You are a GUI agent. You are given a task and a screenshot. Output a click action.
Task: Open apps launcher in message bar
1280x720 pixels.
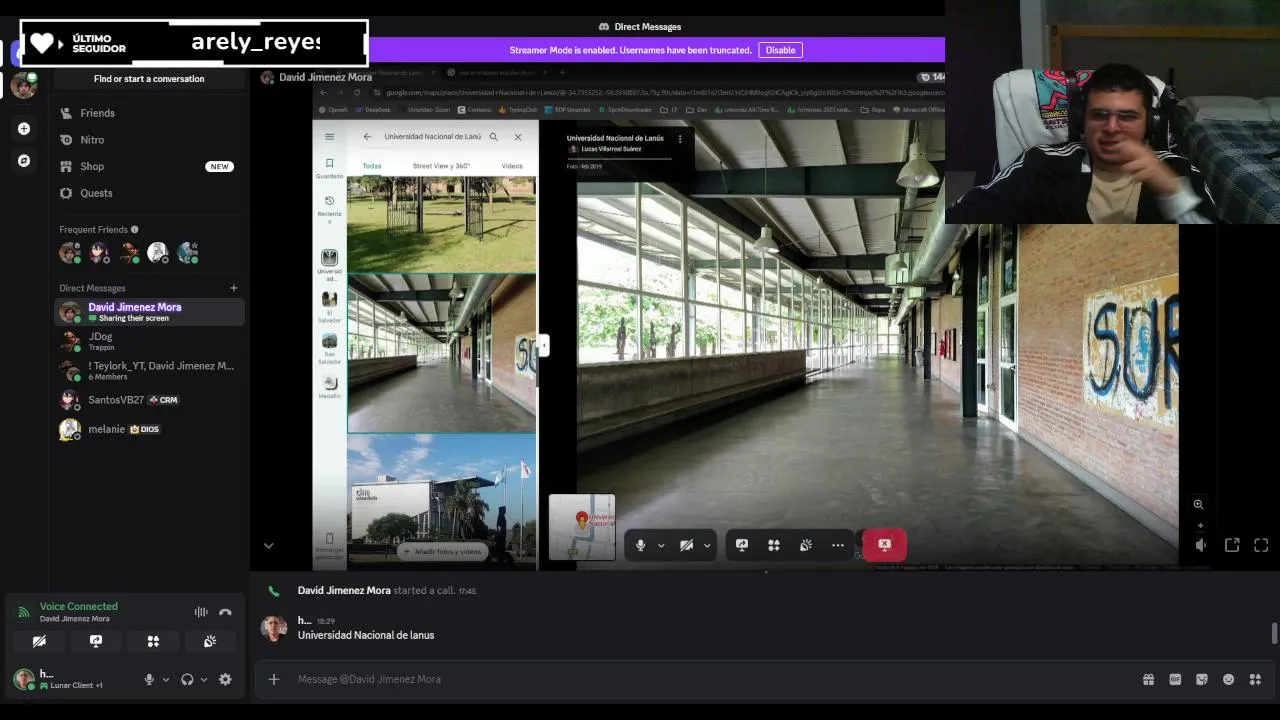pos(1255,679)
